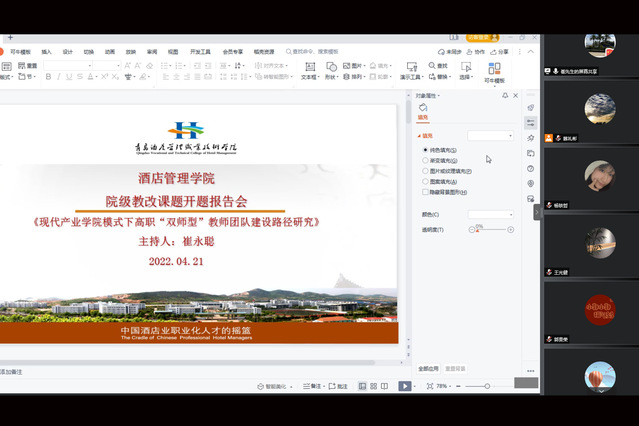Image resolution: width=639 pixels, height=426 pixels.
Task: Click the 添加备注 notes field
Action: 12,372
